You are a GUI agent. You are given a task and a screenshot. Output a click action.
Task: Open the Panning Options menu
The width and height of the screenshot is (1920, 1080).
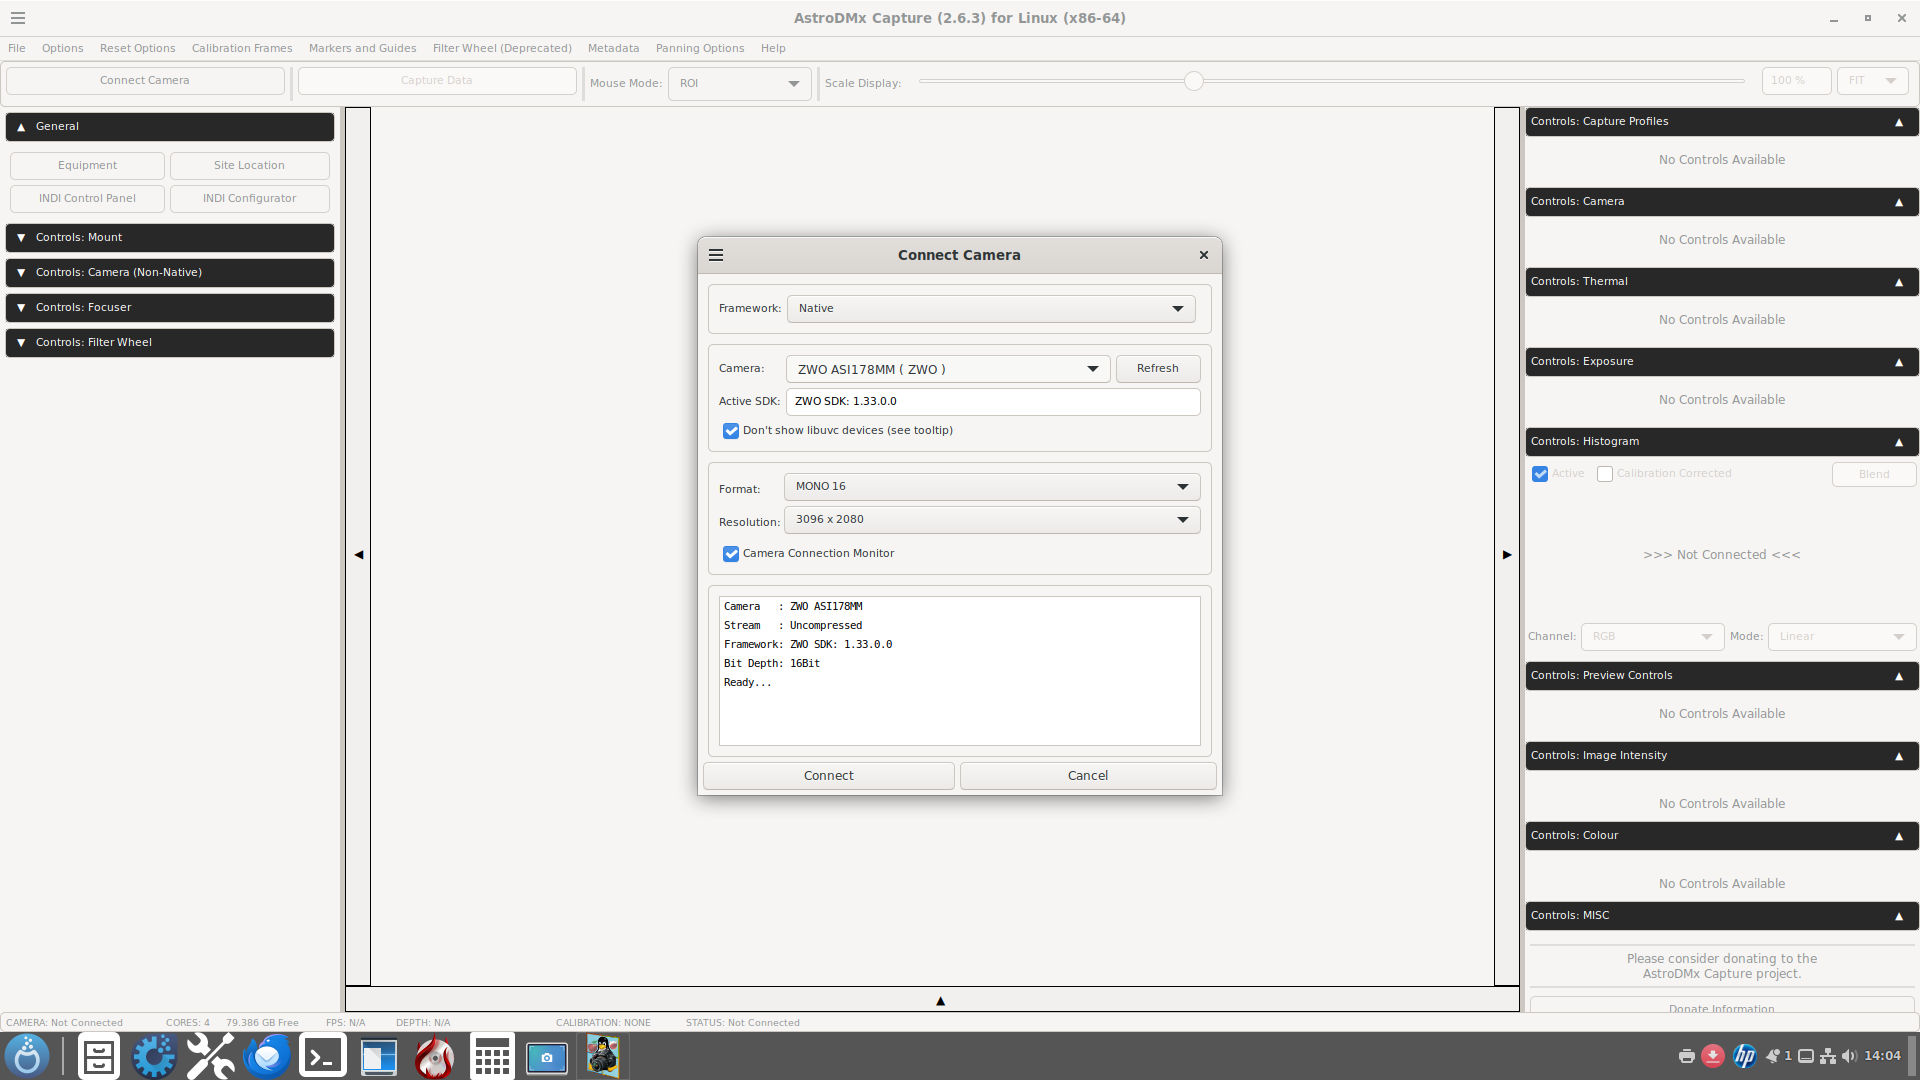699,48
